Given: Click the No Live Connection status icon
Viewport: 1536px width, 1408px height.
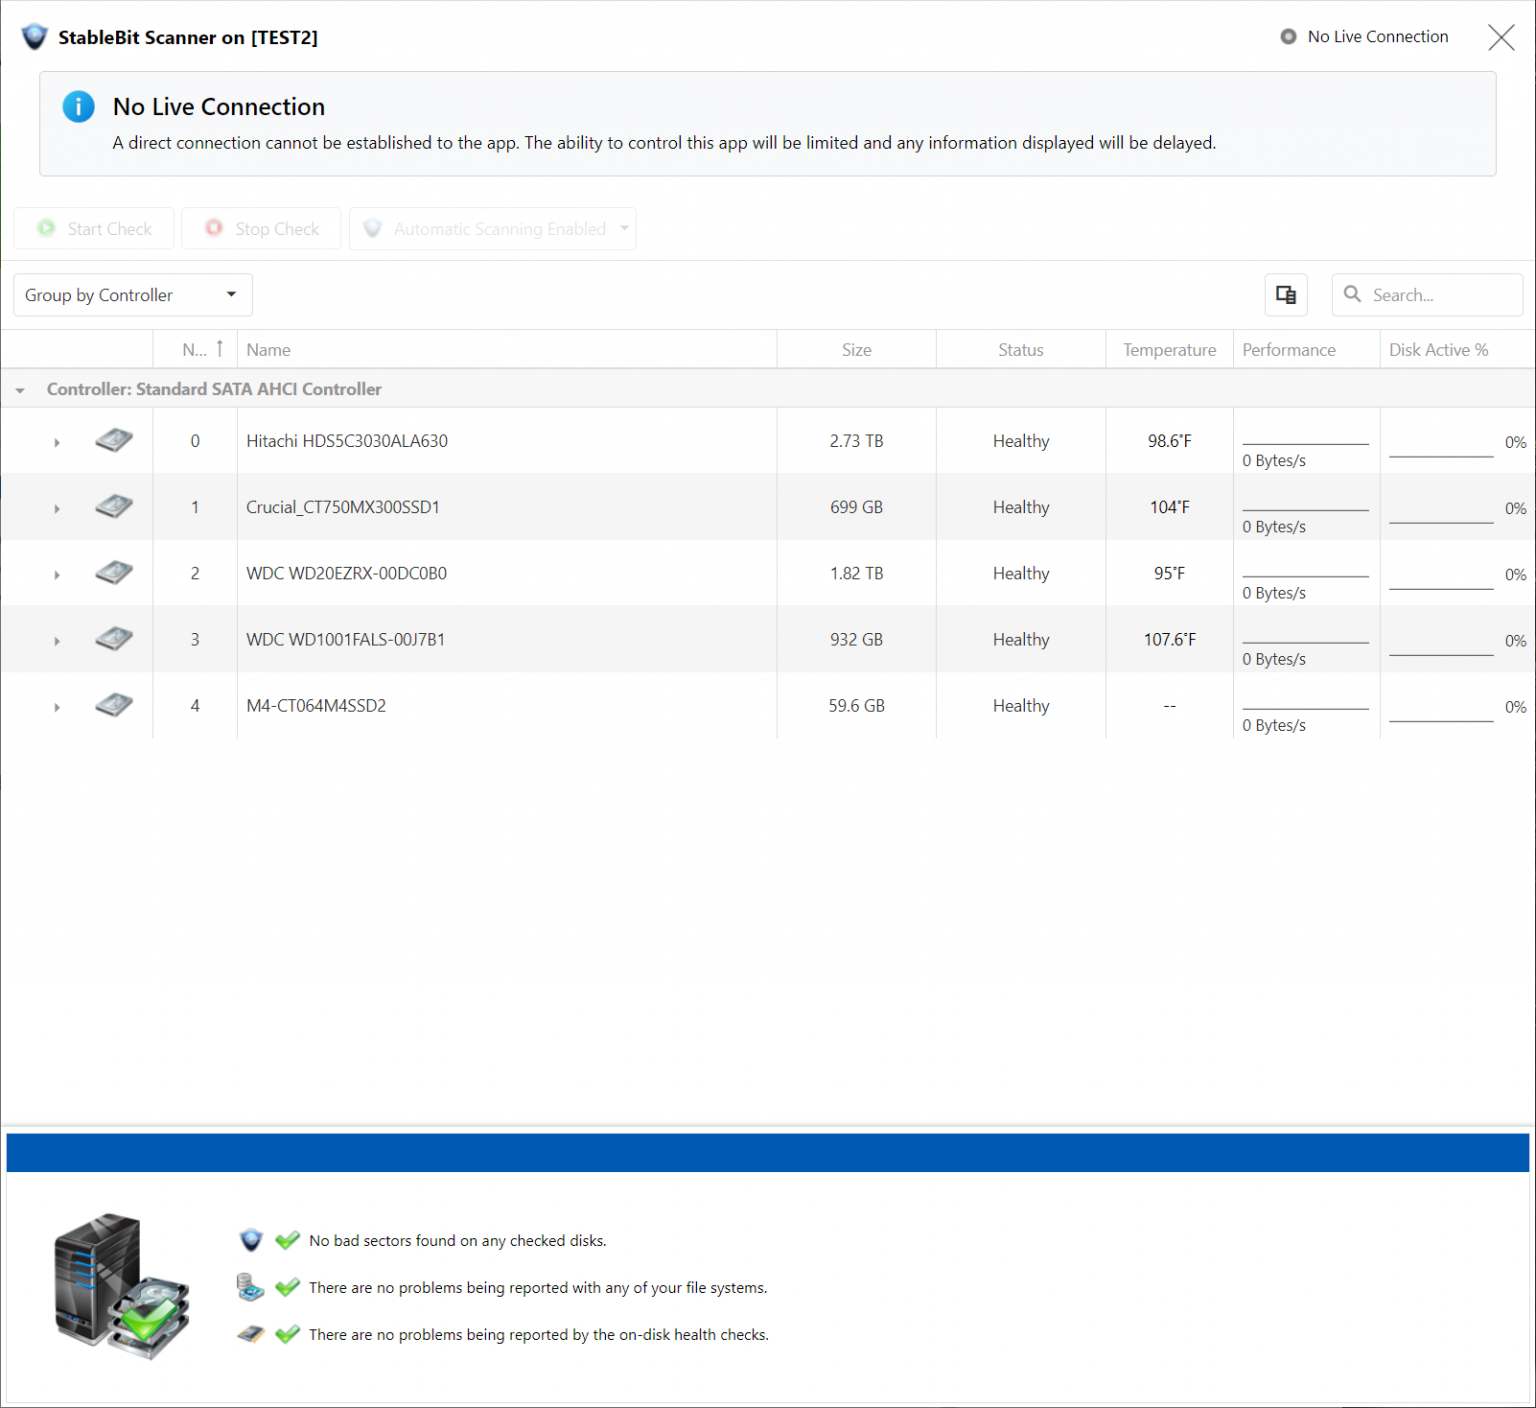Looking at the screenshot, I should tap(1287, 36).
